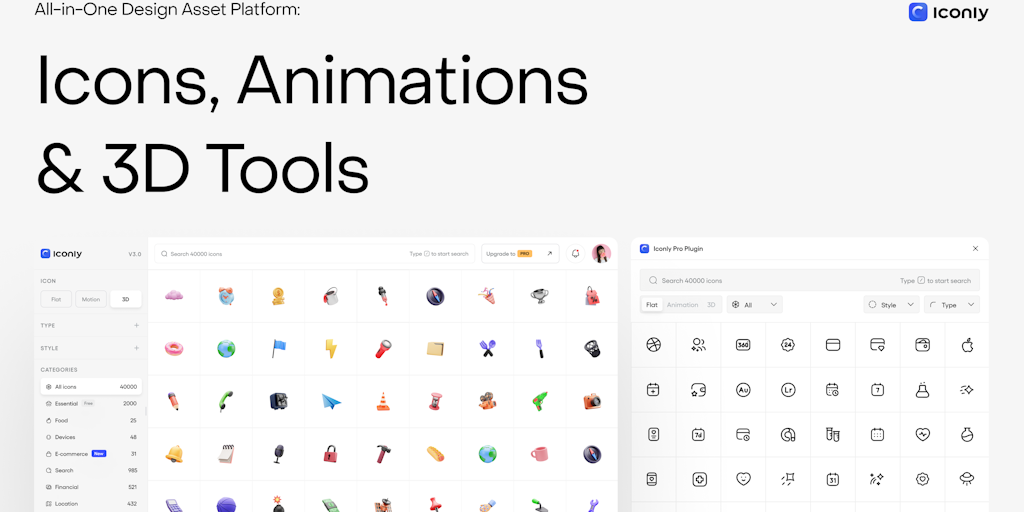
Task: Select the Apple logo icon in plugin
Action: 967,345
